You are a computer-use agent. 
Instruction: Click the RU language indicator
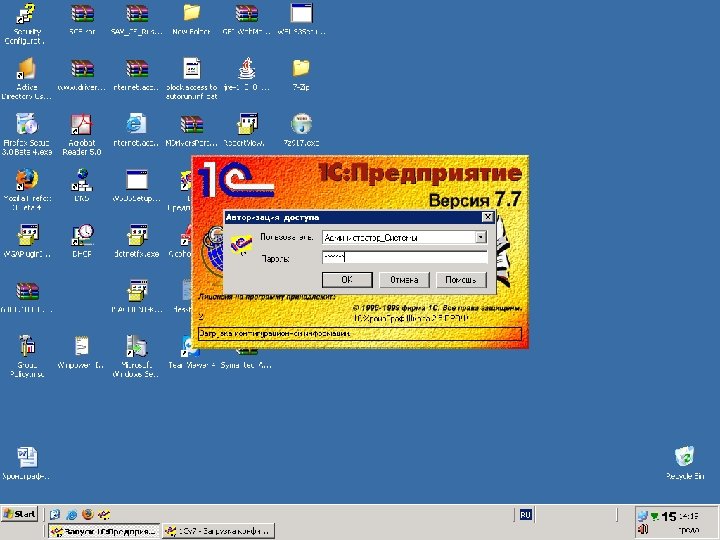point(525,515)
